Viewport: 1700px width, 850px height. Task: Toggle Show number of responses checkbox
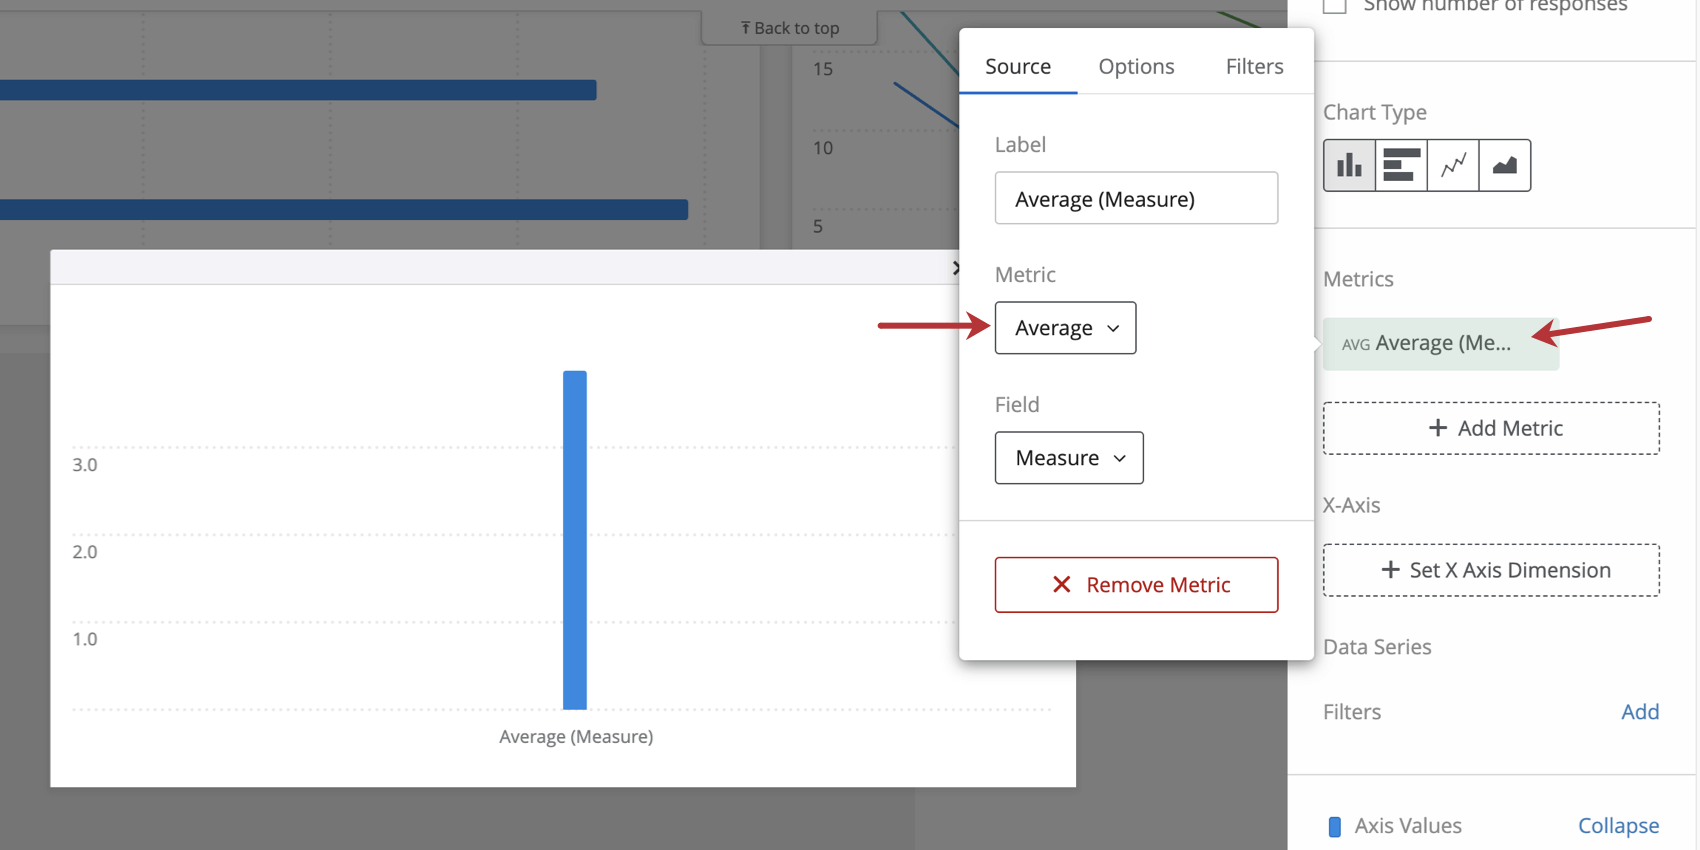pyautogui.click(x=1335, y=5)
